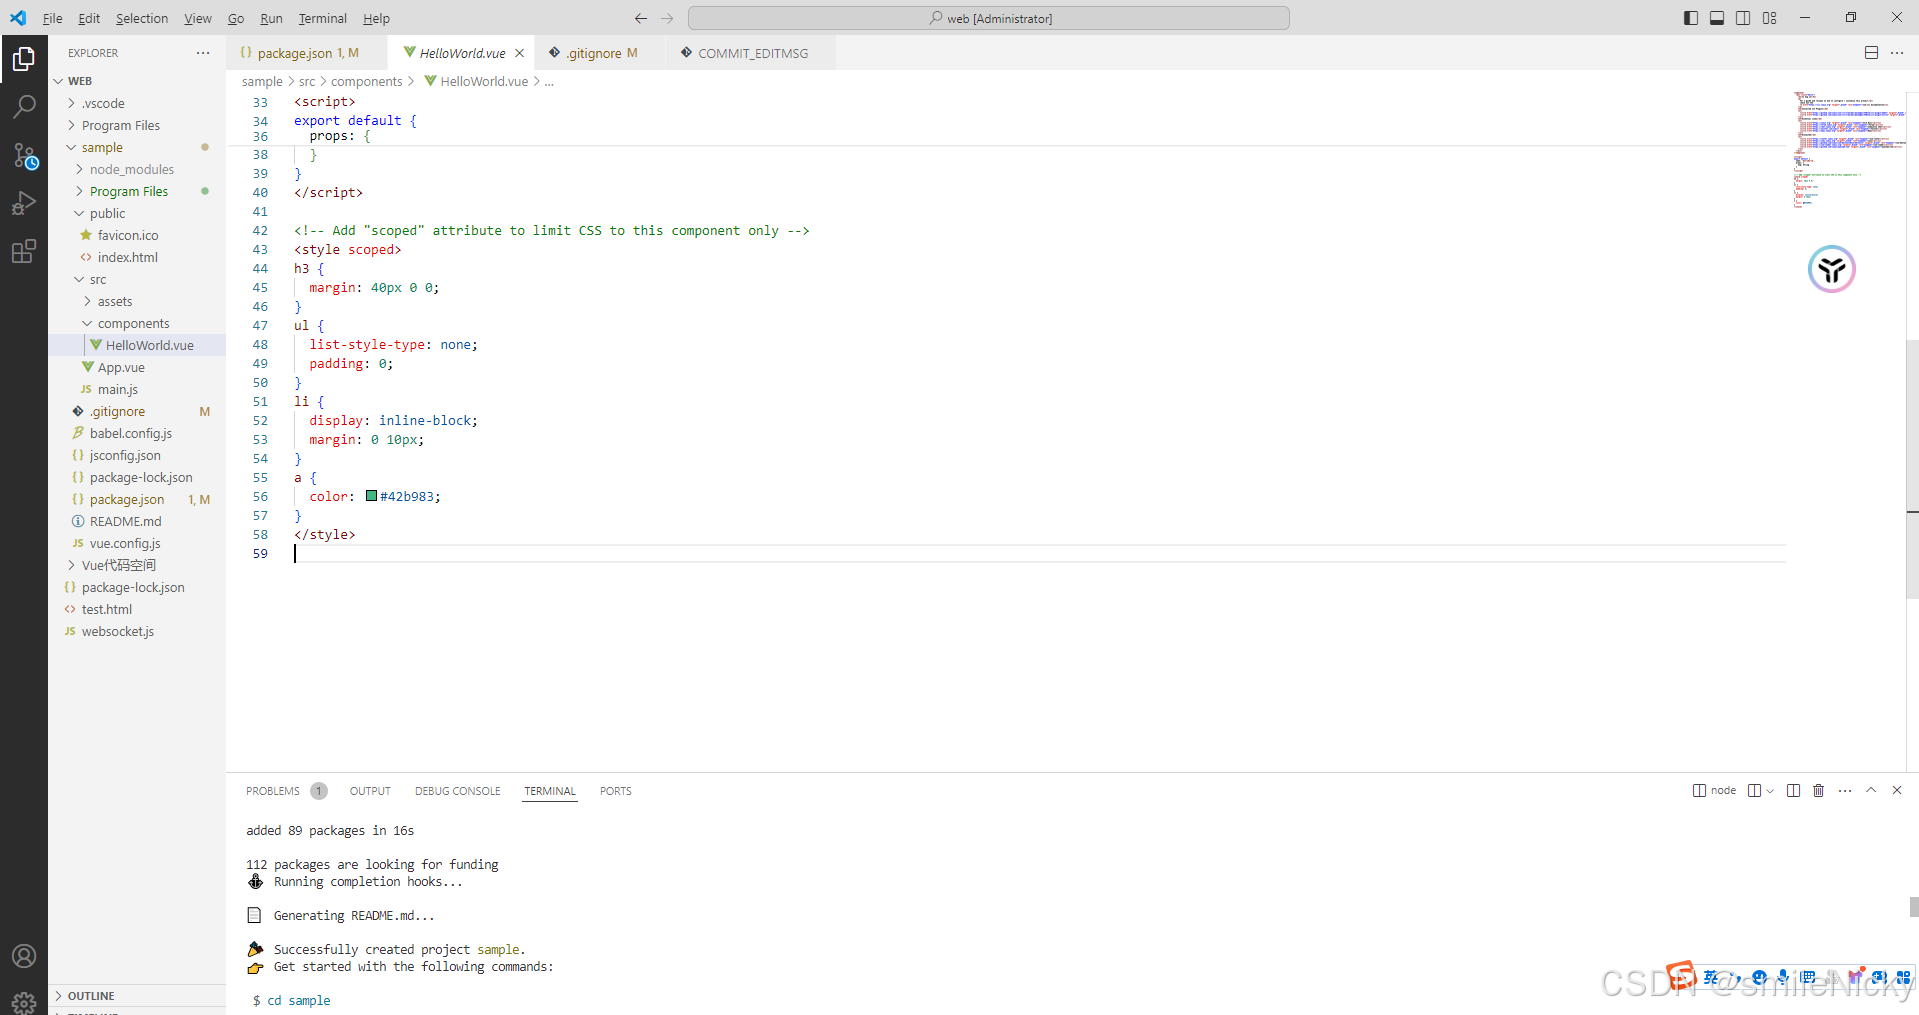The height and width of the screenshot is (1015, 1919).
Task: Open Run and Debug view
Action: coord(24,203)
